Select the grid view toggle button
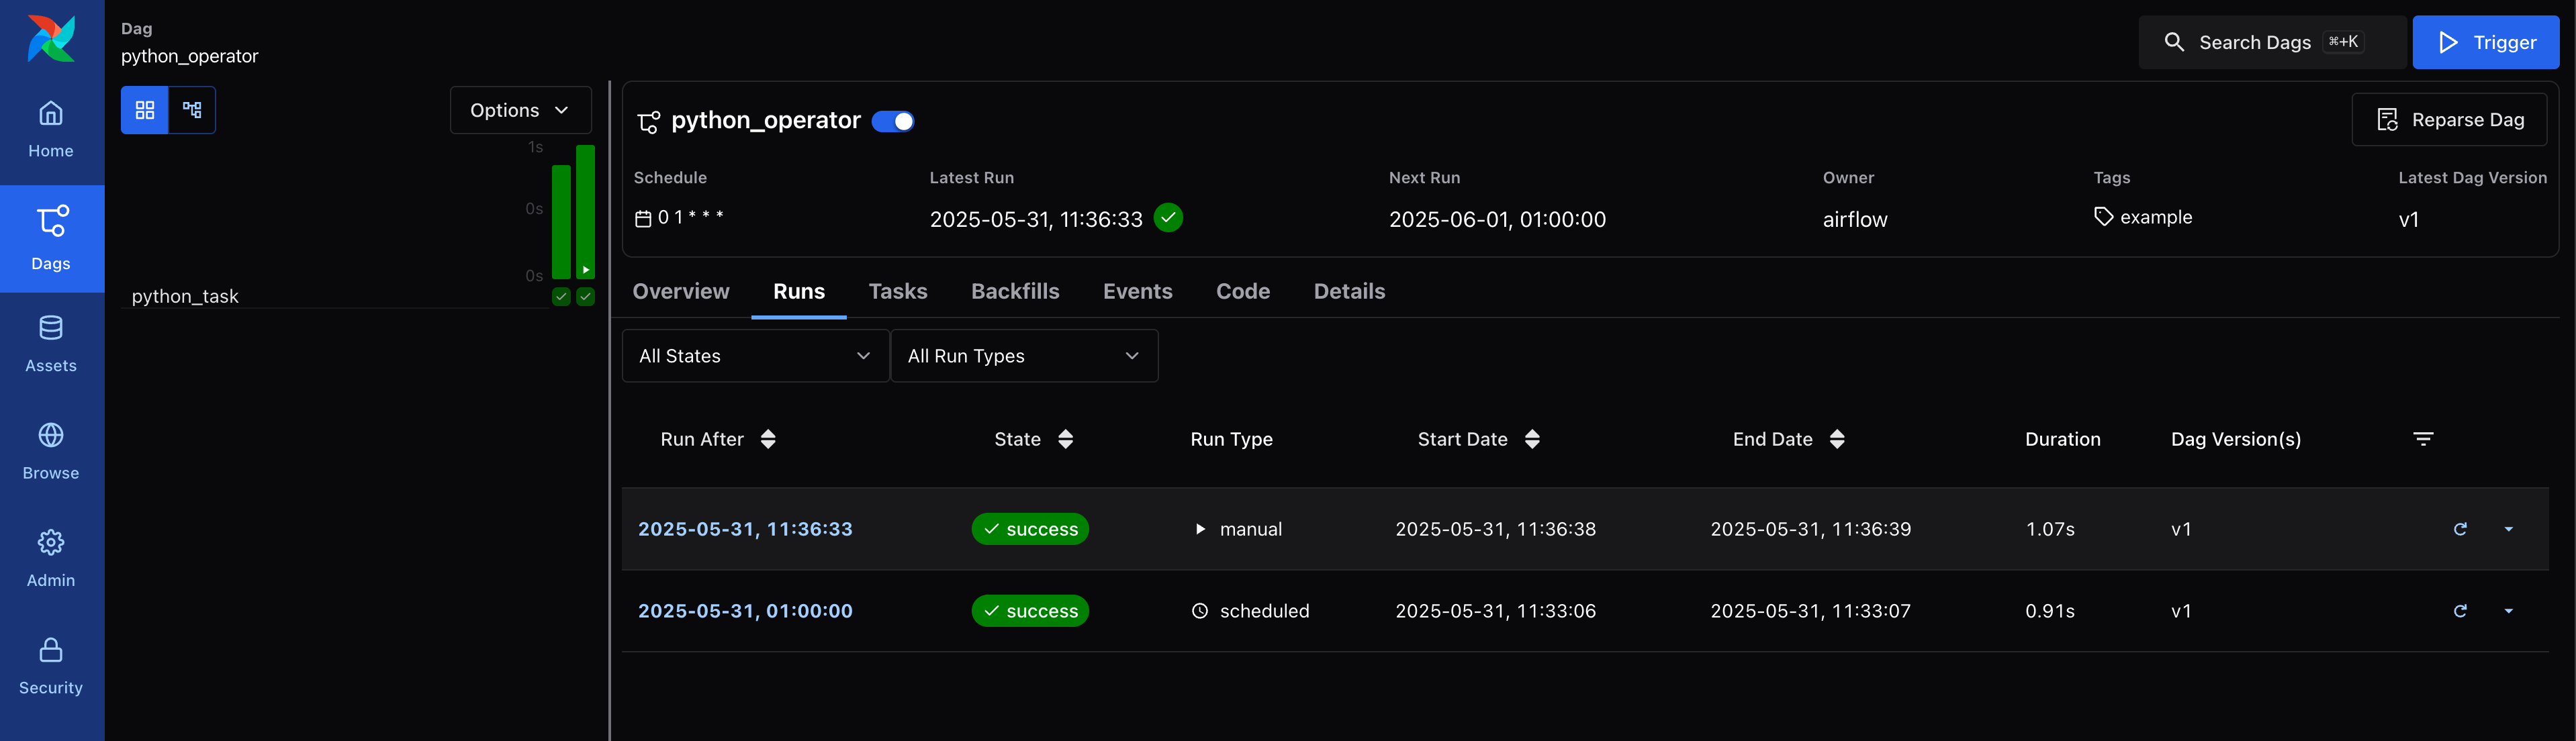Viewport: 2576px width, 741px height. [145, 110]
